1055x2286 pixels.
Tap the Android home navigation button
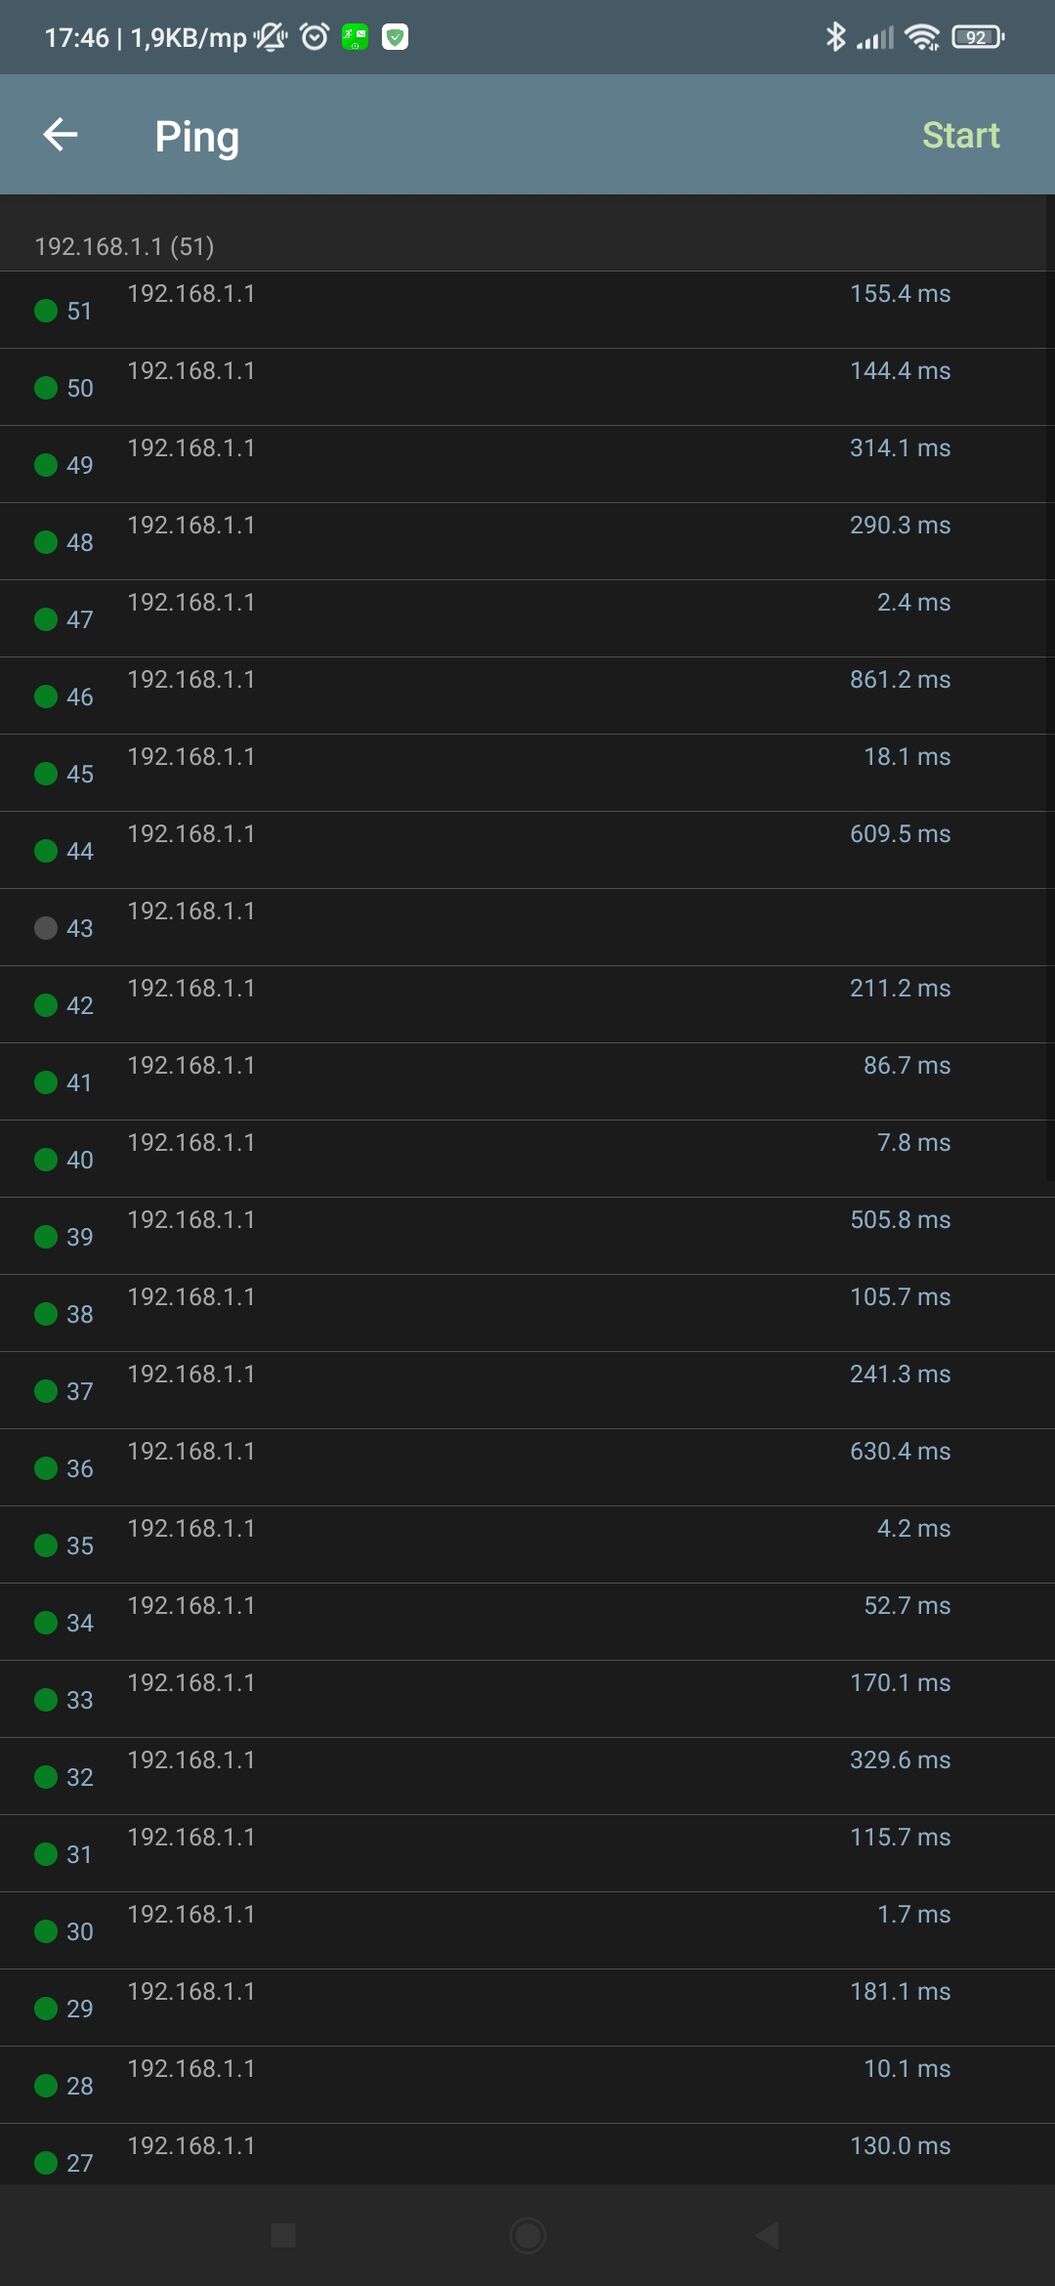[x=527, y=2235]
